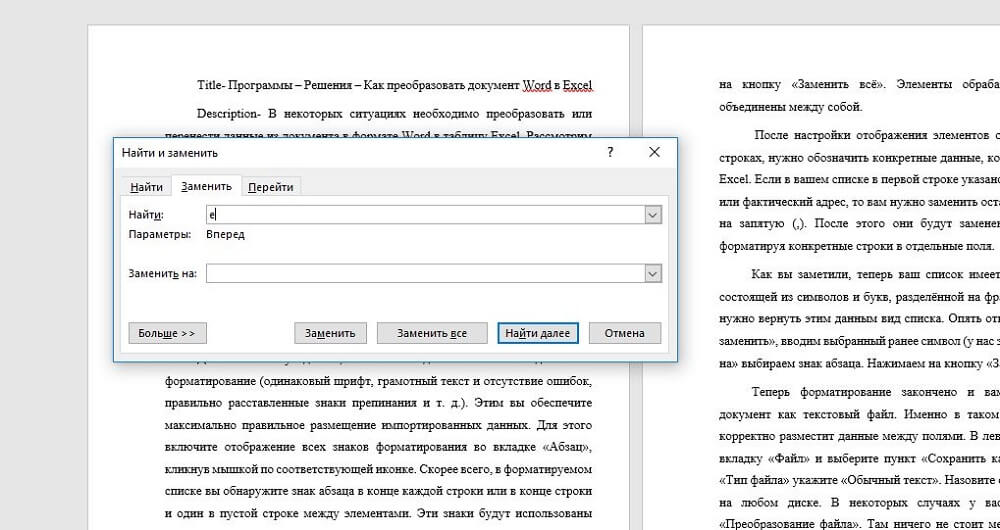Expand more options with Больше >>

[166, 333]
